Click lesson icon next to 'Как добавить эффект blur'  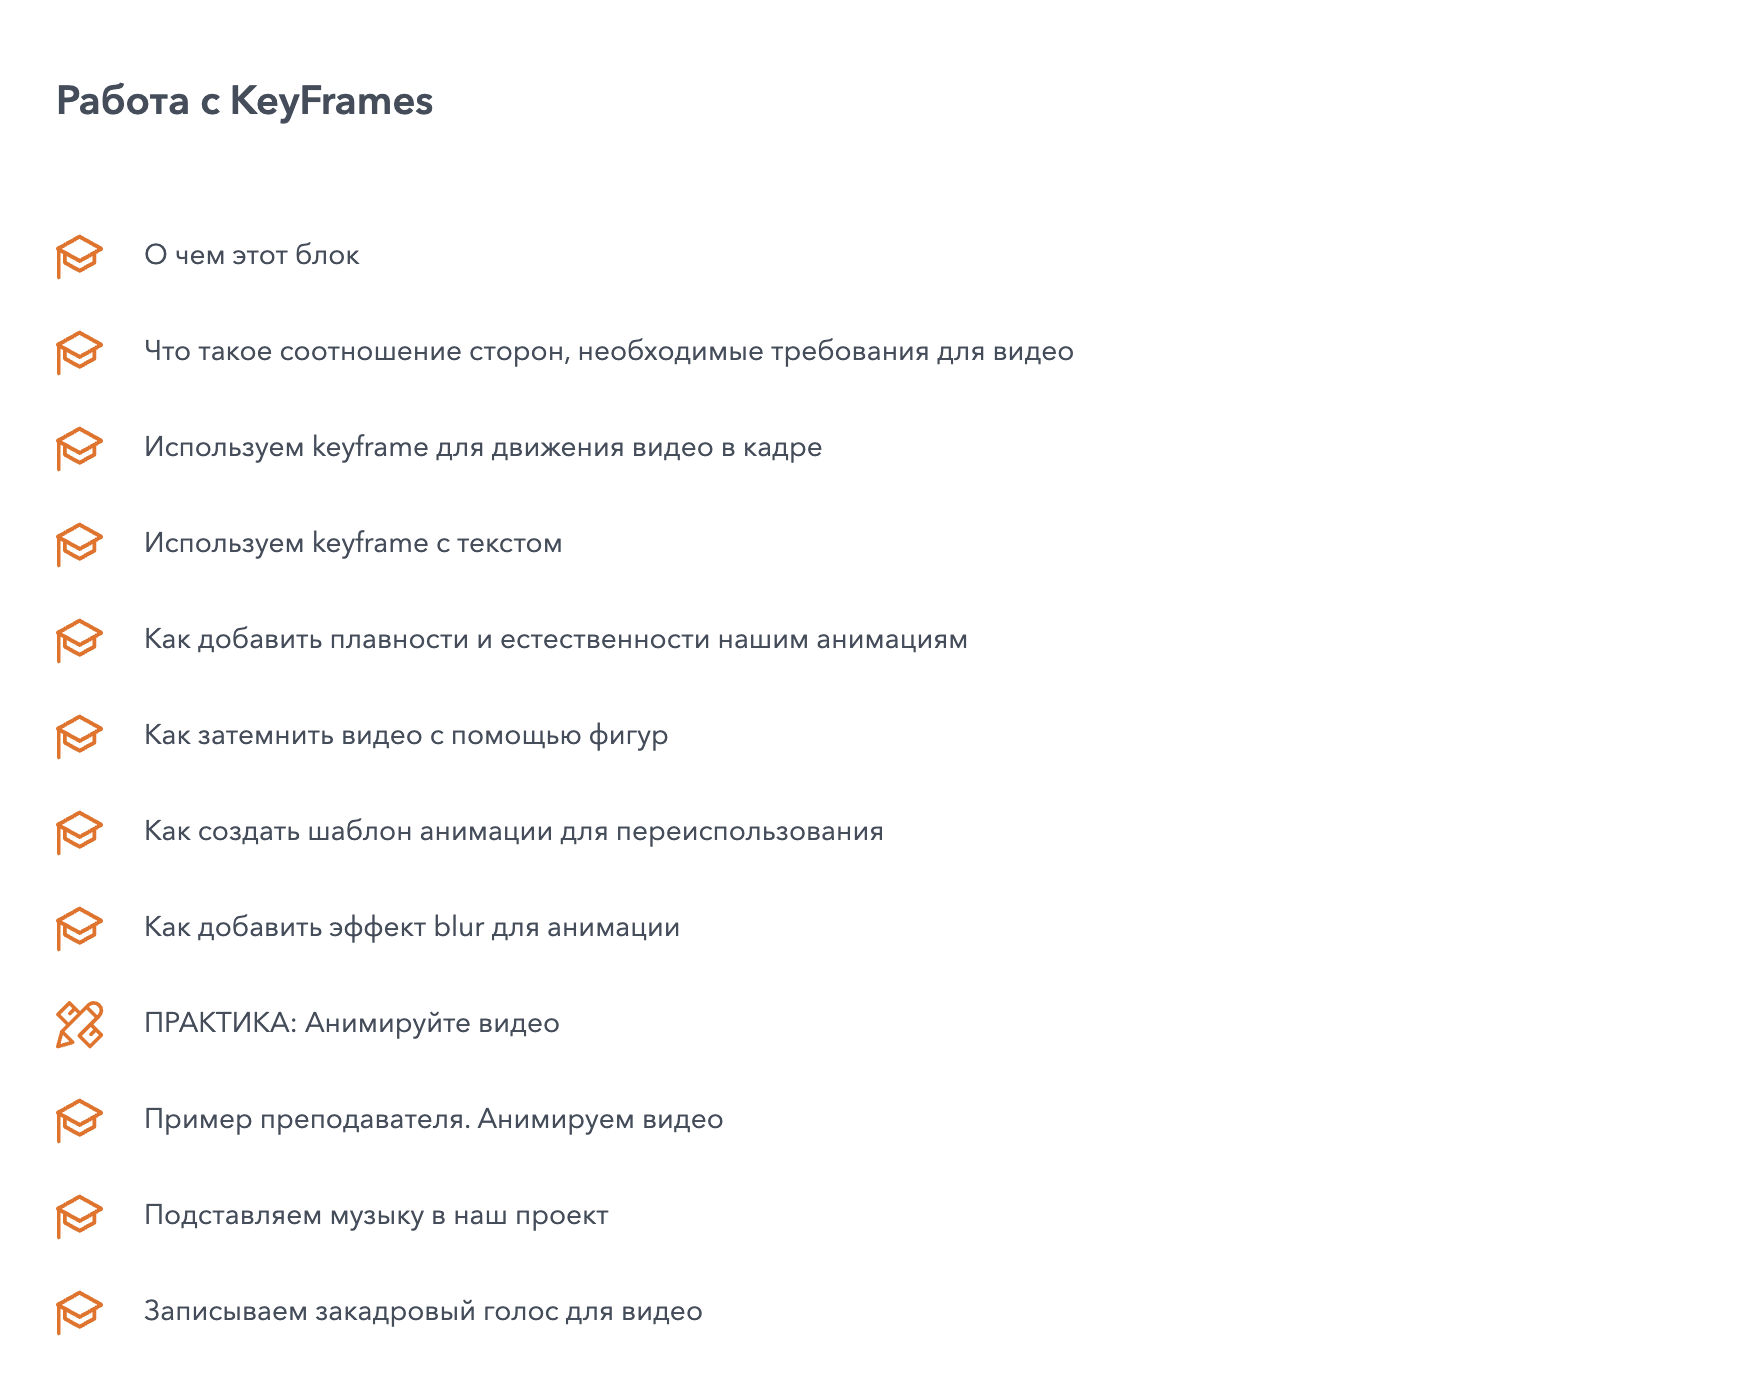79,928
